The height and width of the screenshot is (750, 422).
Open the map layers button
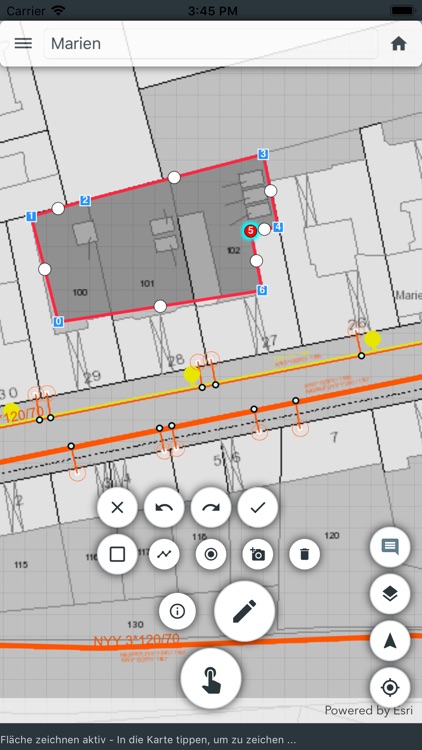click(x=390, y=594)
